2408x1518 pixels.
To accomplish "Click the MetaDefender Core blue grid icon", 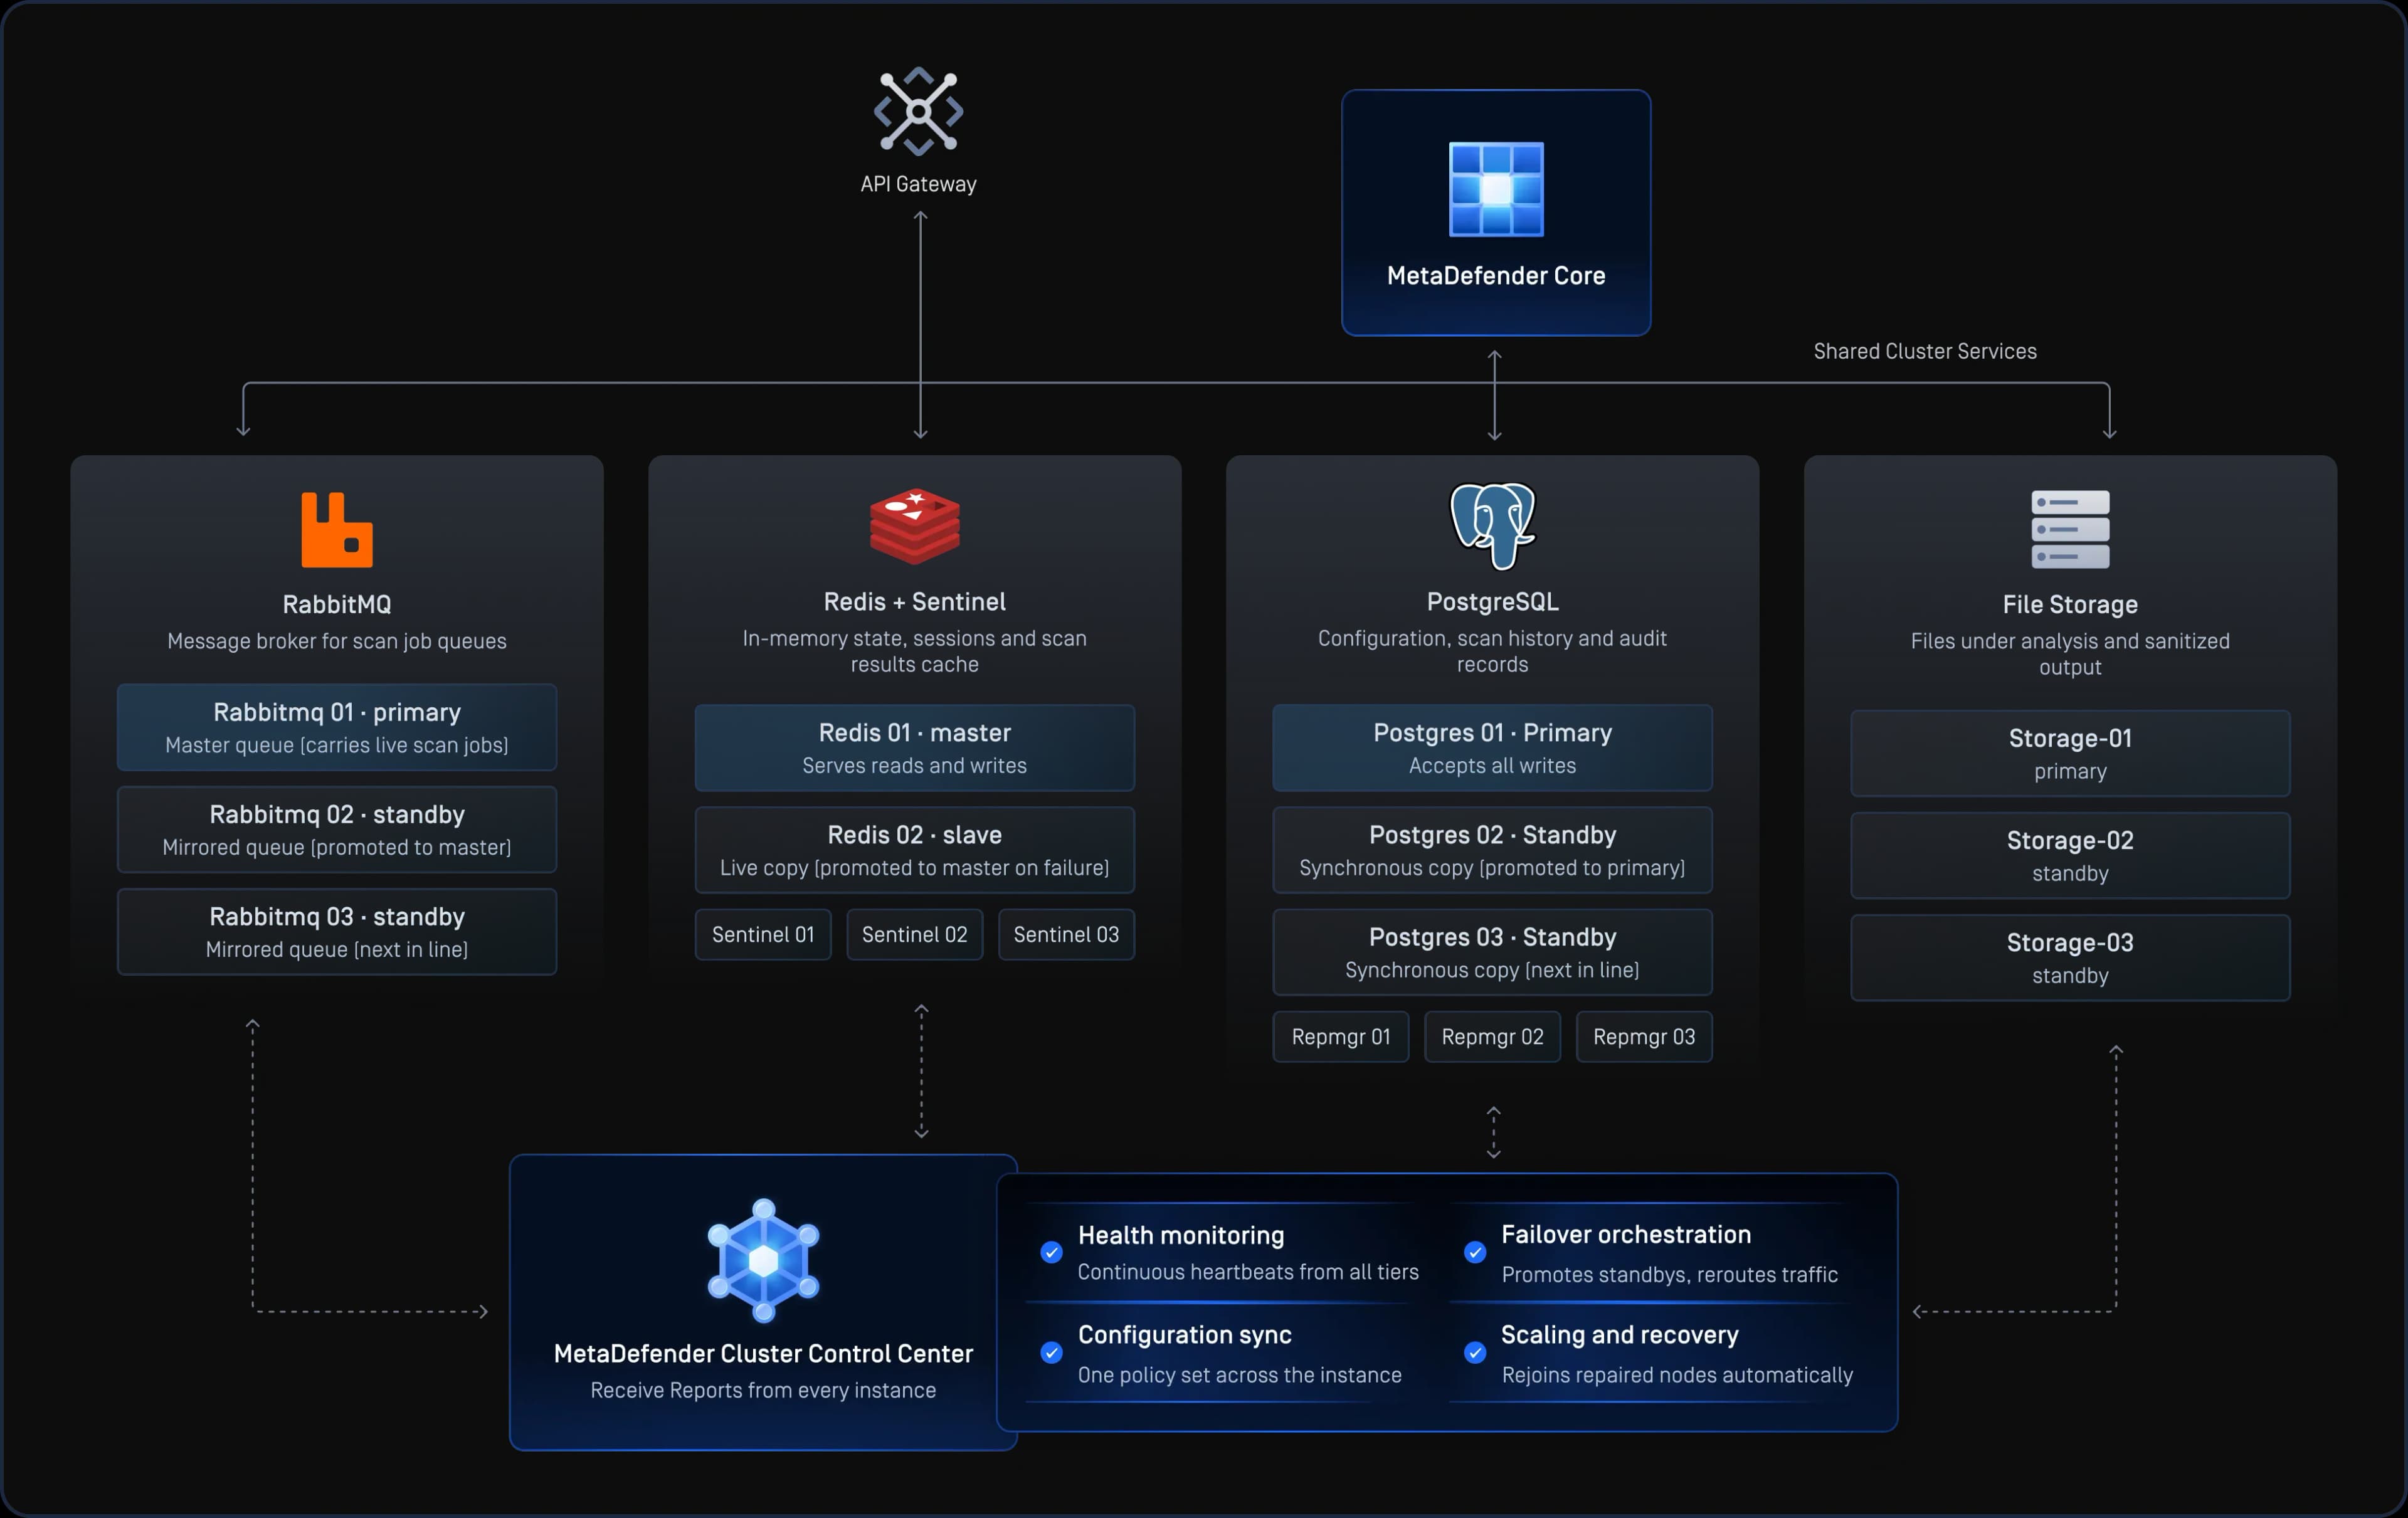I will tap(1496, 189).
